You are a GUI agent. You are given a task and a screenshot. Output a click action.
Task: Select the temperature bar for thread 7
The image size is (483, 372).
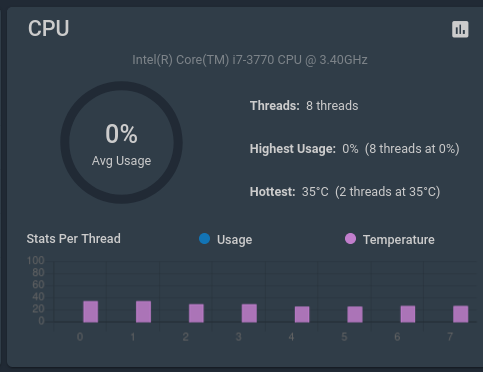click(461, 314)
